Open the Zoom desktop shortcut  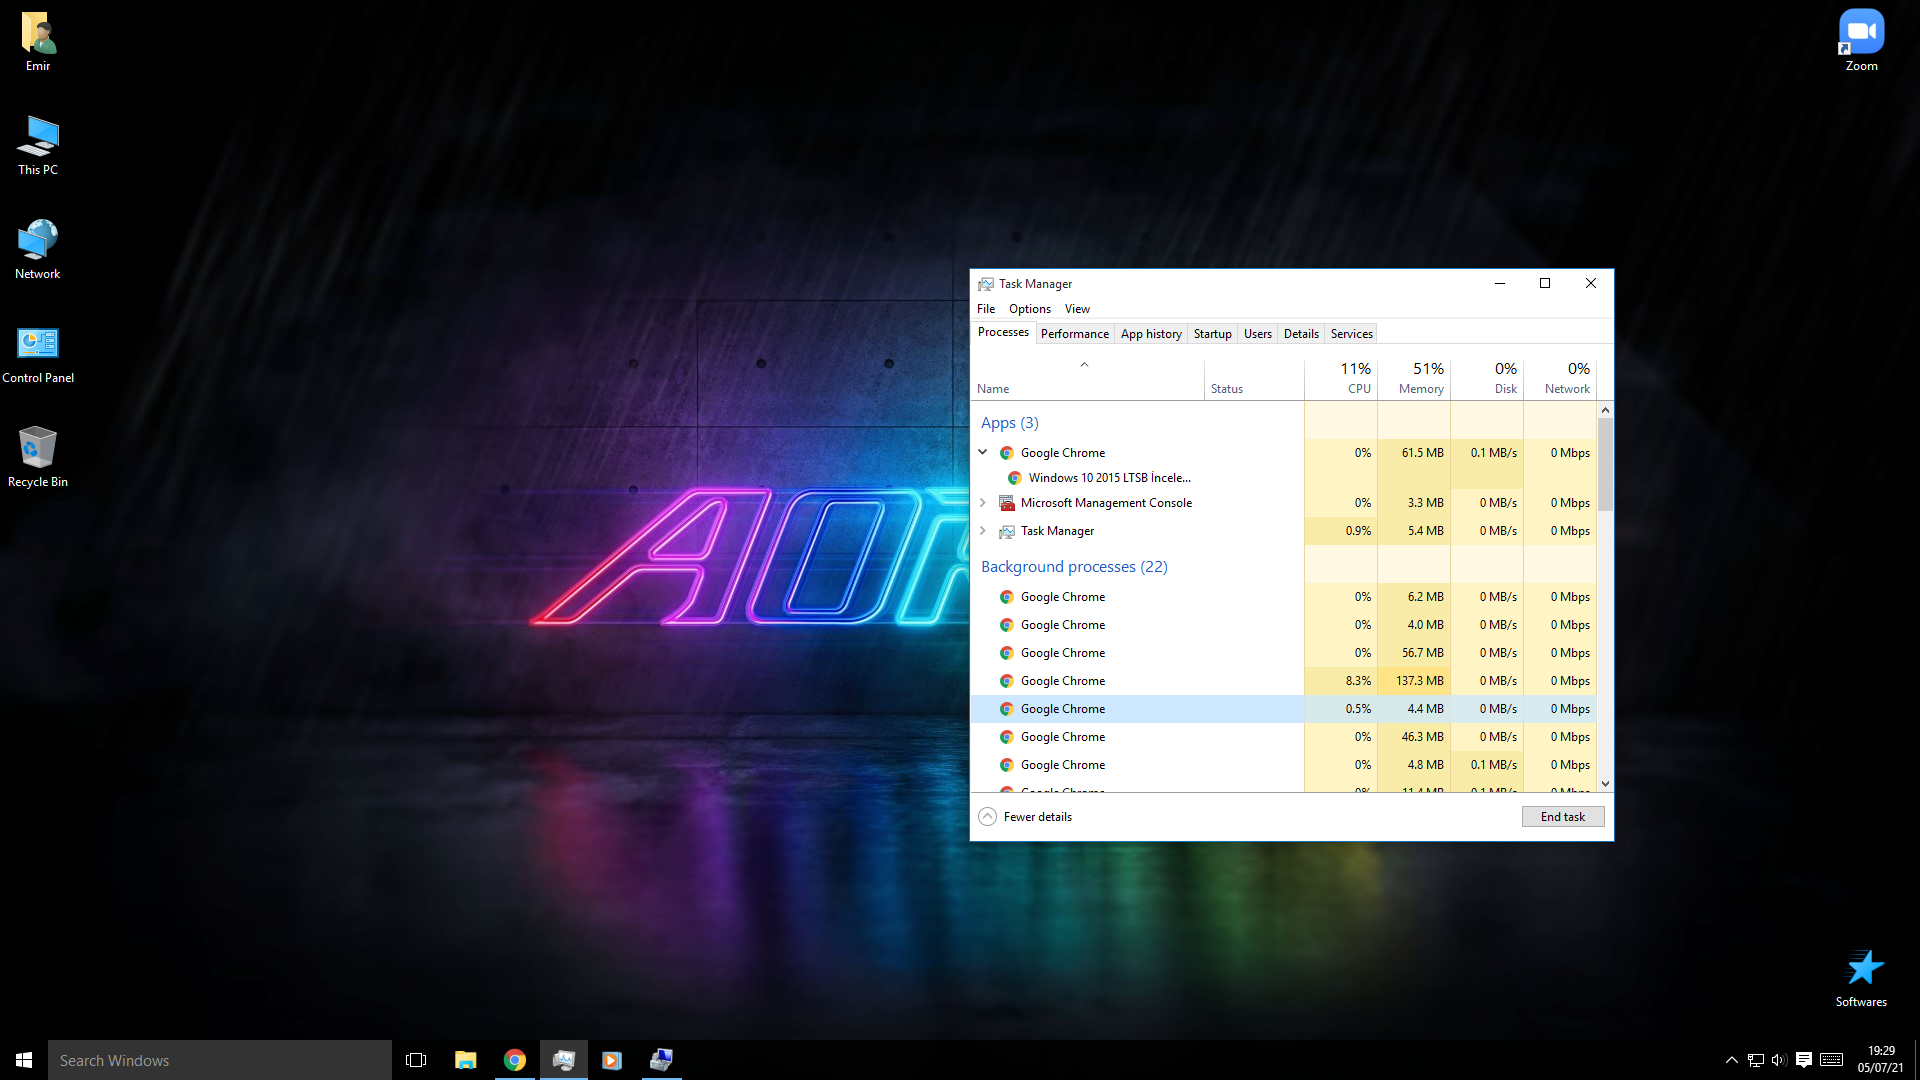point(1861,32)
